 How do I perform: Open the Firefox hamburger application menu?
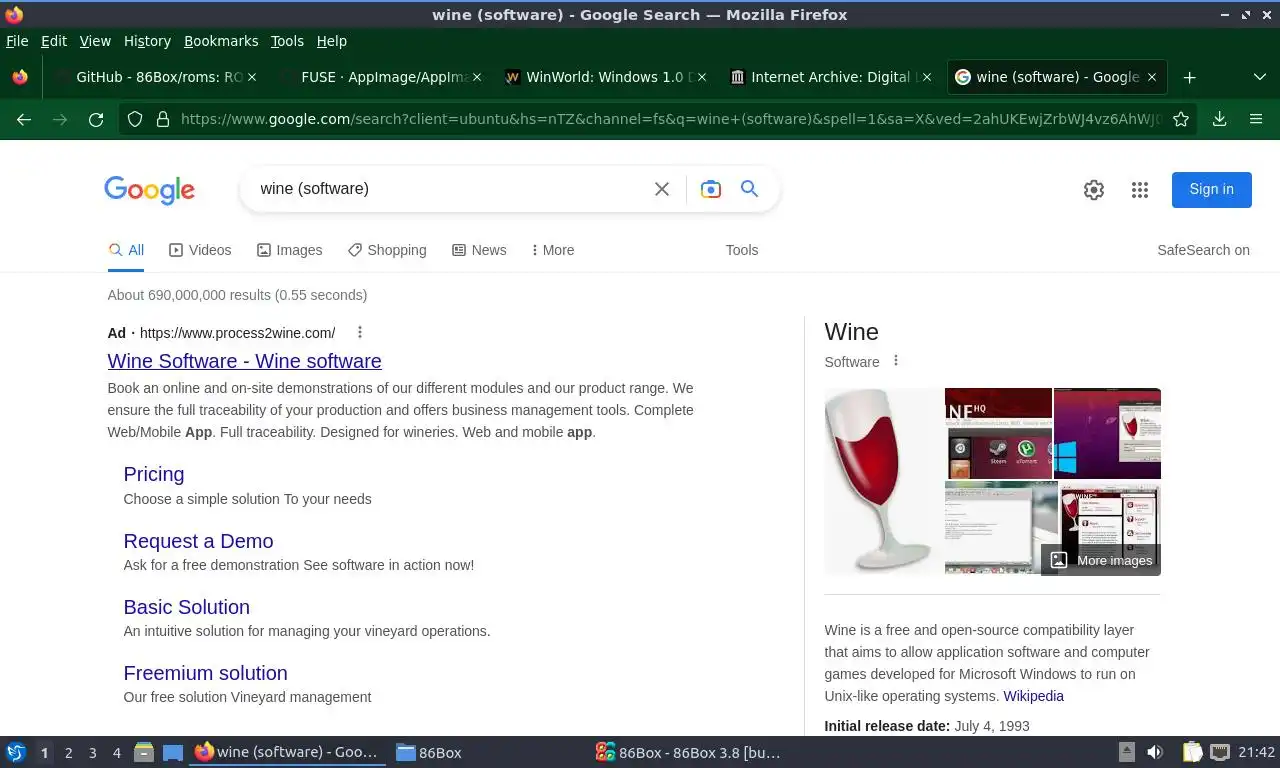[x=1256, y=119]
